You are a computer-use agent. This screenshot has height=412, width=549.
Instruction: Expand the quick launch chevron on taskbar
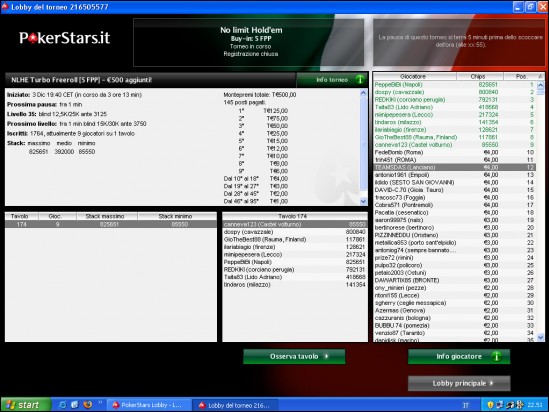100,403
